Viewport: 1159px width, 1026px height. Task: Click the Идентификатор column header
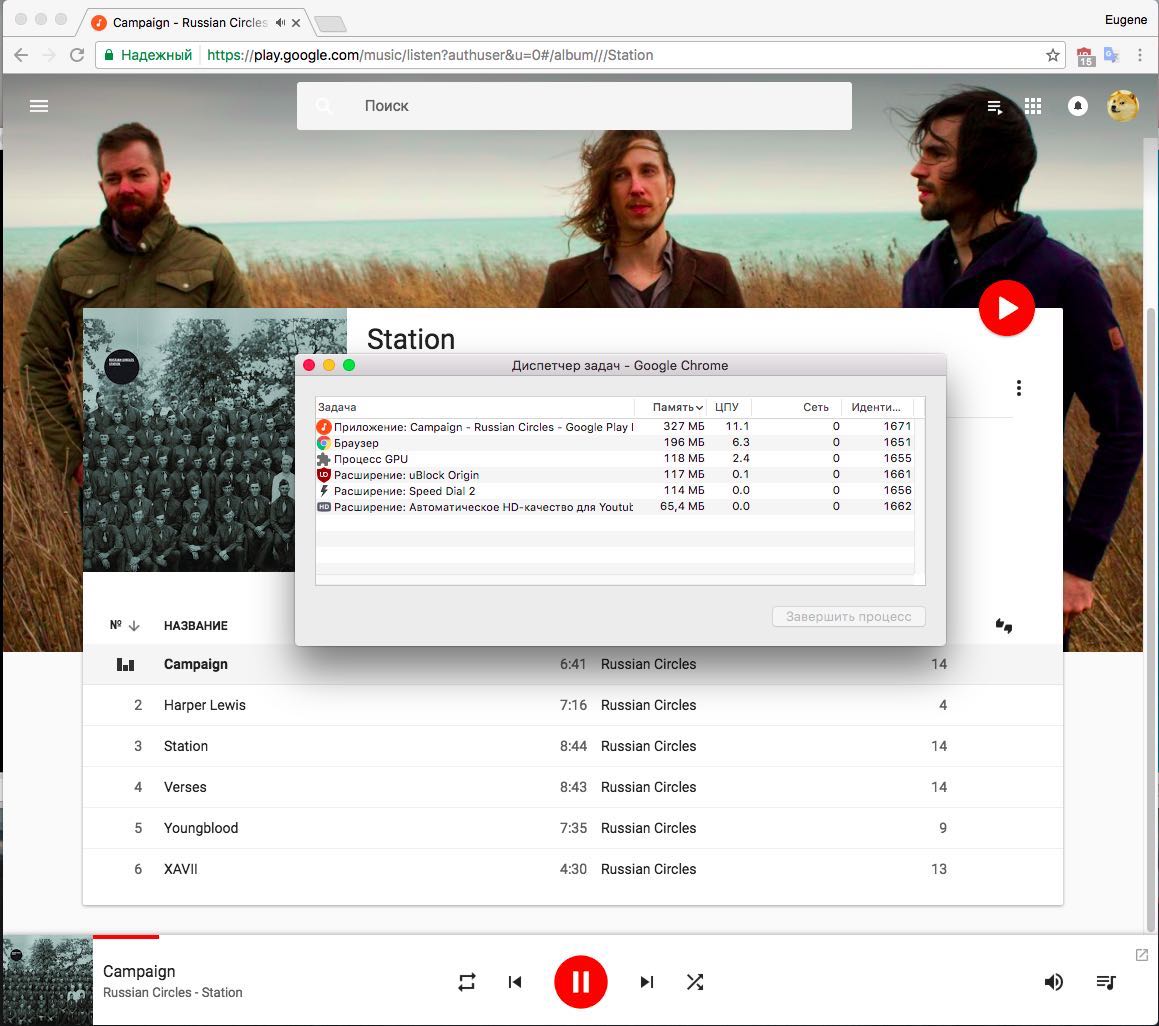tap(877, 407)
